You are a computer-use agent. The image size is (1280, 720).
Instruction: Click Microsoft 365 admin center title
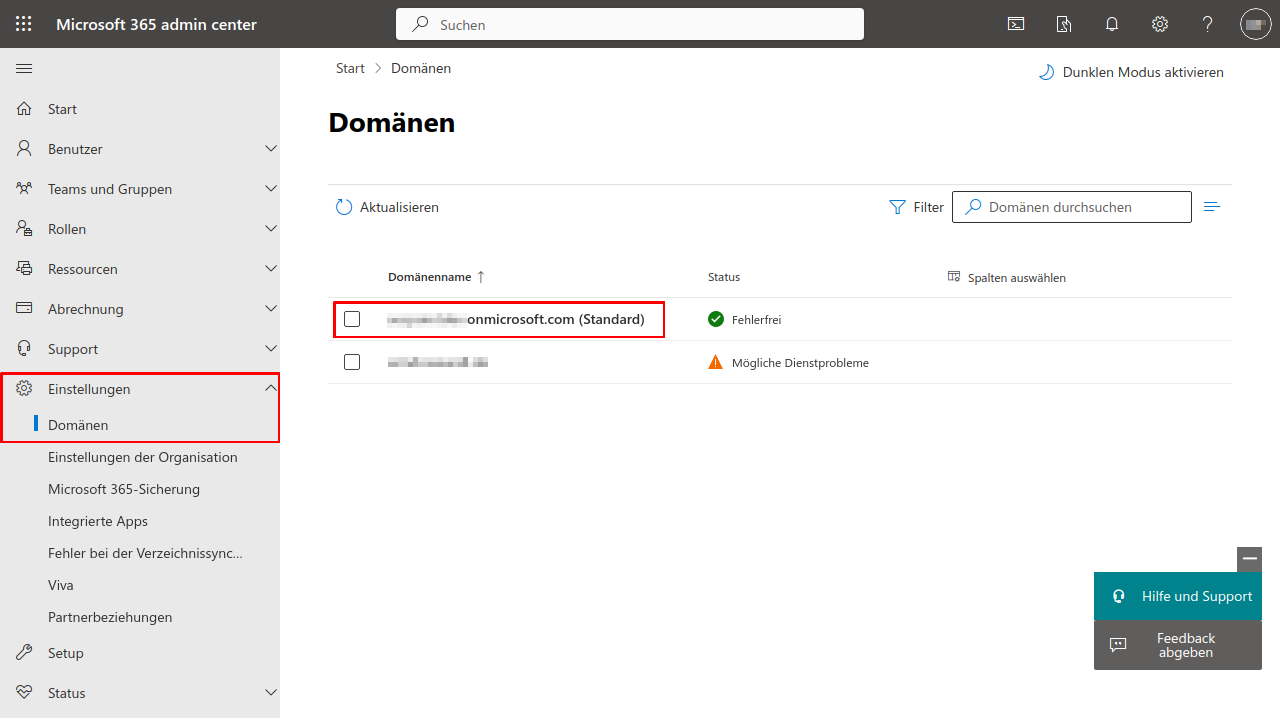(156, 24)
